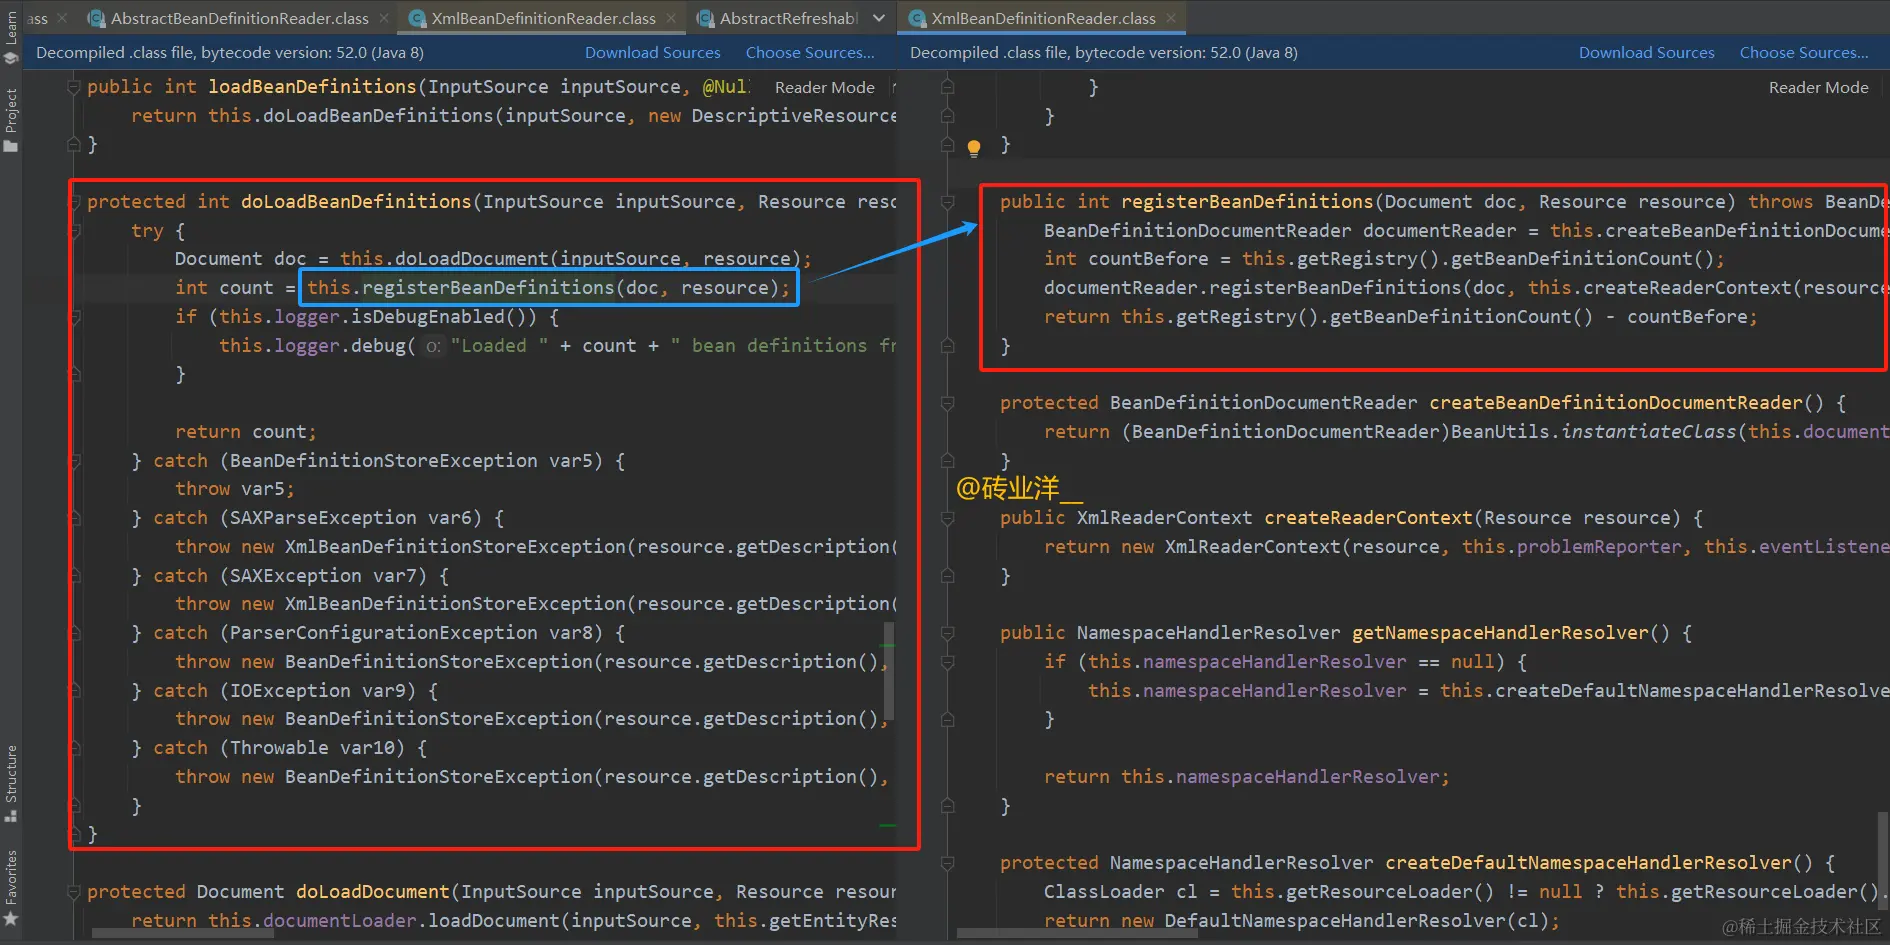This screenshot has width=1890, height=945.
Task: Select the left pane's XmlBeanDefinitionReader.class tab
Action: (542, 18)
